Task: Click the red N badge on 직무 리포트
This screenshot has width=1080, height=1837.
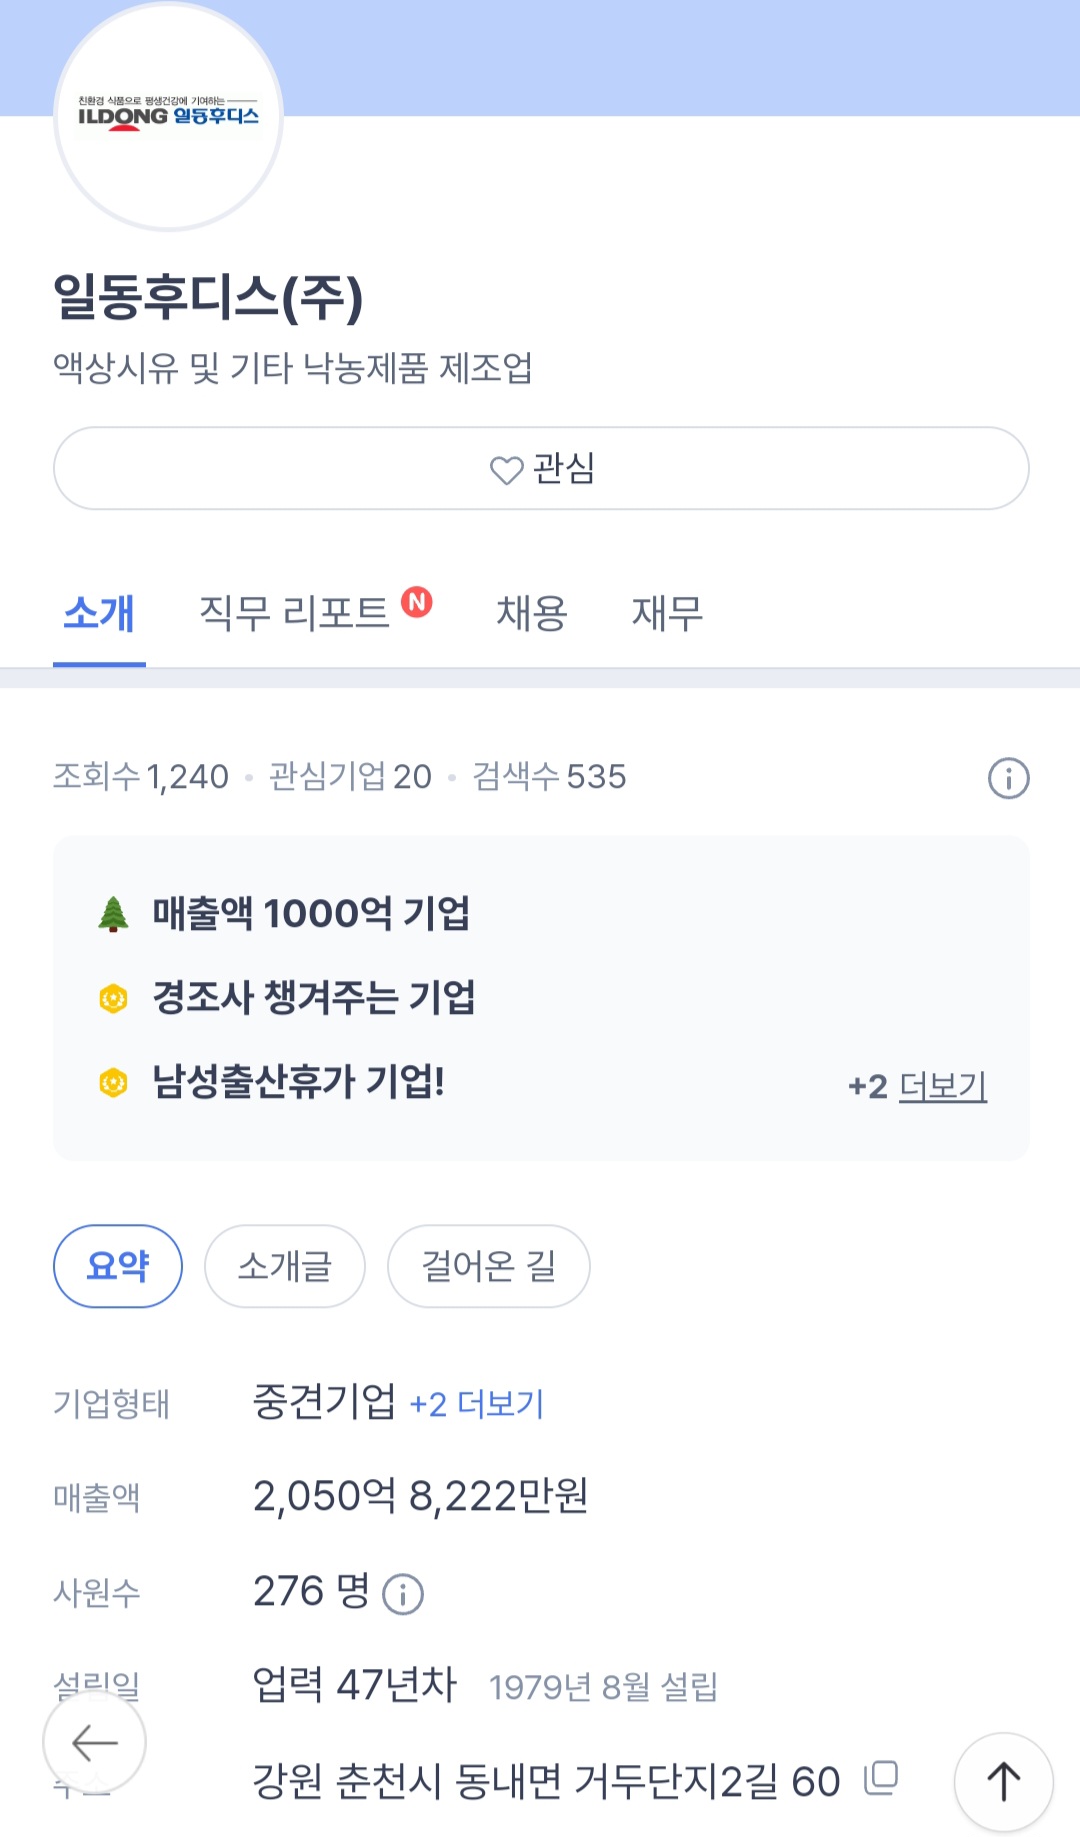Action: pyautogui.click(x=417, y=601)
